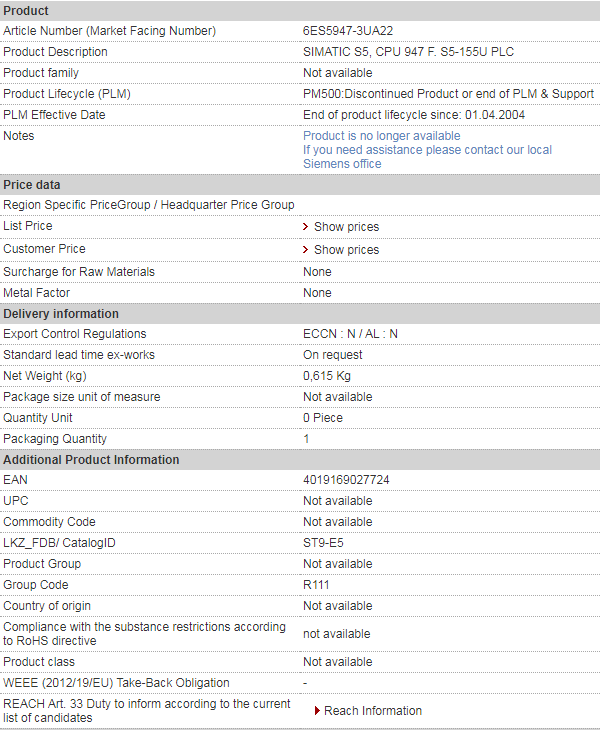Image resolution: width=604 pixels, height=730 pixels.
Task: Click the article number 6ES5947-3UA22
Action: coord(348,31)
